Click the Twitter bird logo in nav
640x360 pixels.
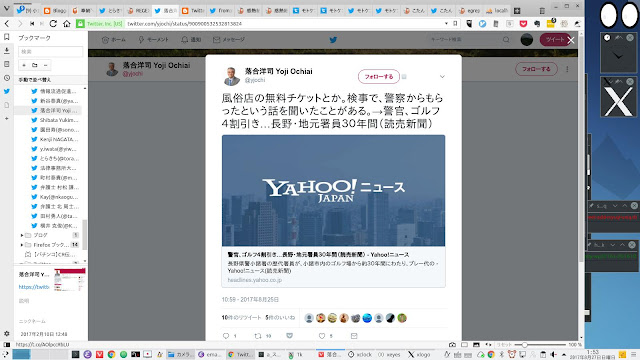click(x=333, y=40)
